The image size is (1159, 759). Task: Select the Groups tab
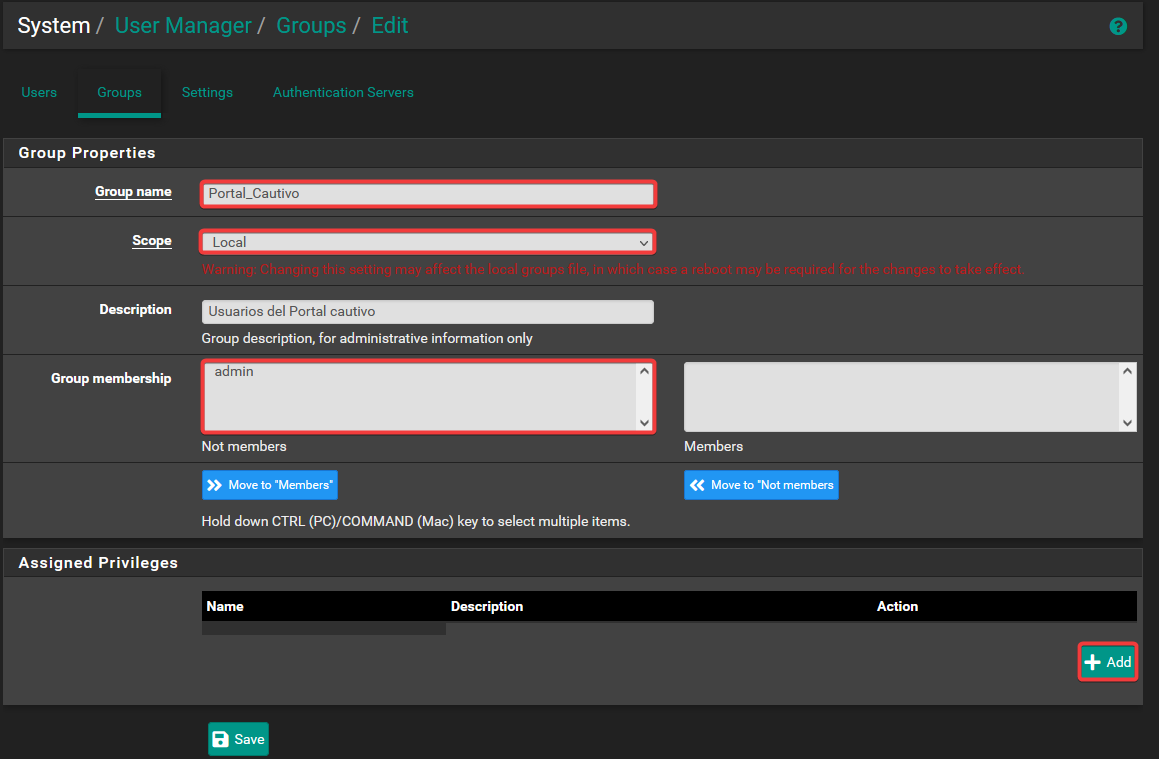pos(119,92)
